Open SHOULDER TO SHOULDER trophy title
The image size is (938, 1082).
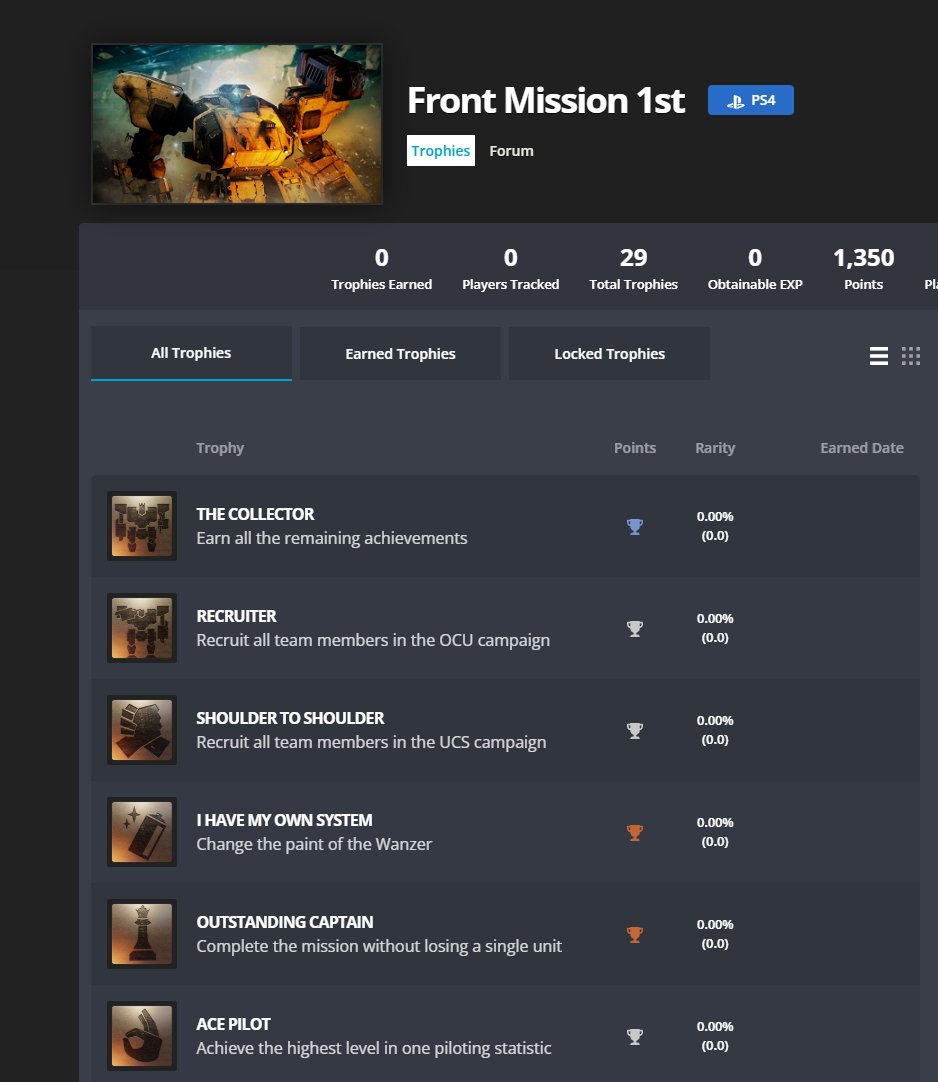tap(290, 718)
